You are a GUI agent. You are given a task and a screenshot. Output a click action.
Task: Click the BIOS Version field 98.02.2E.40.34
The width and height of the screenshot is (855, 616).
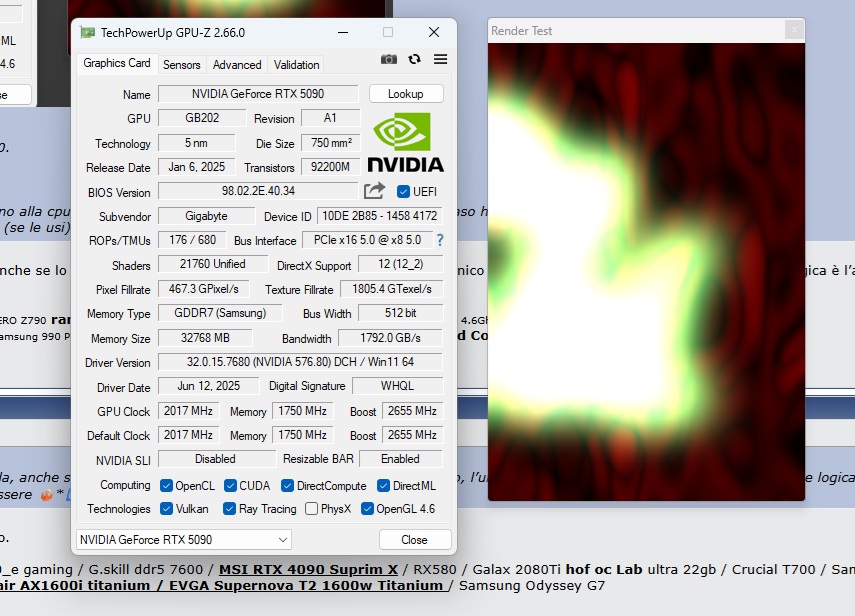point(258,191)
